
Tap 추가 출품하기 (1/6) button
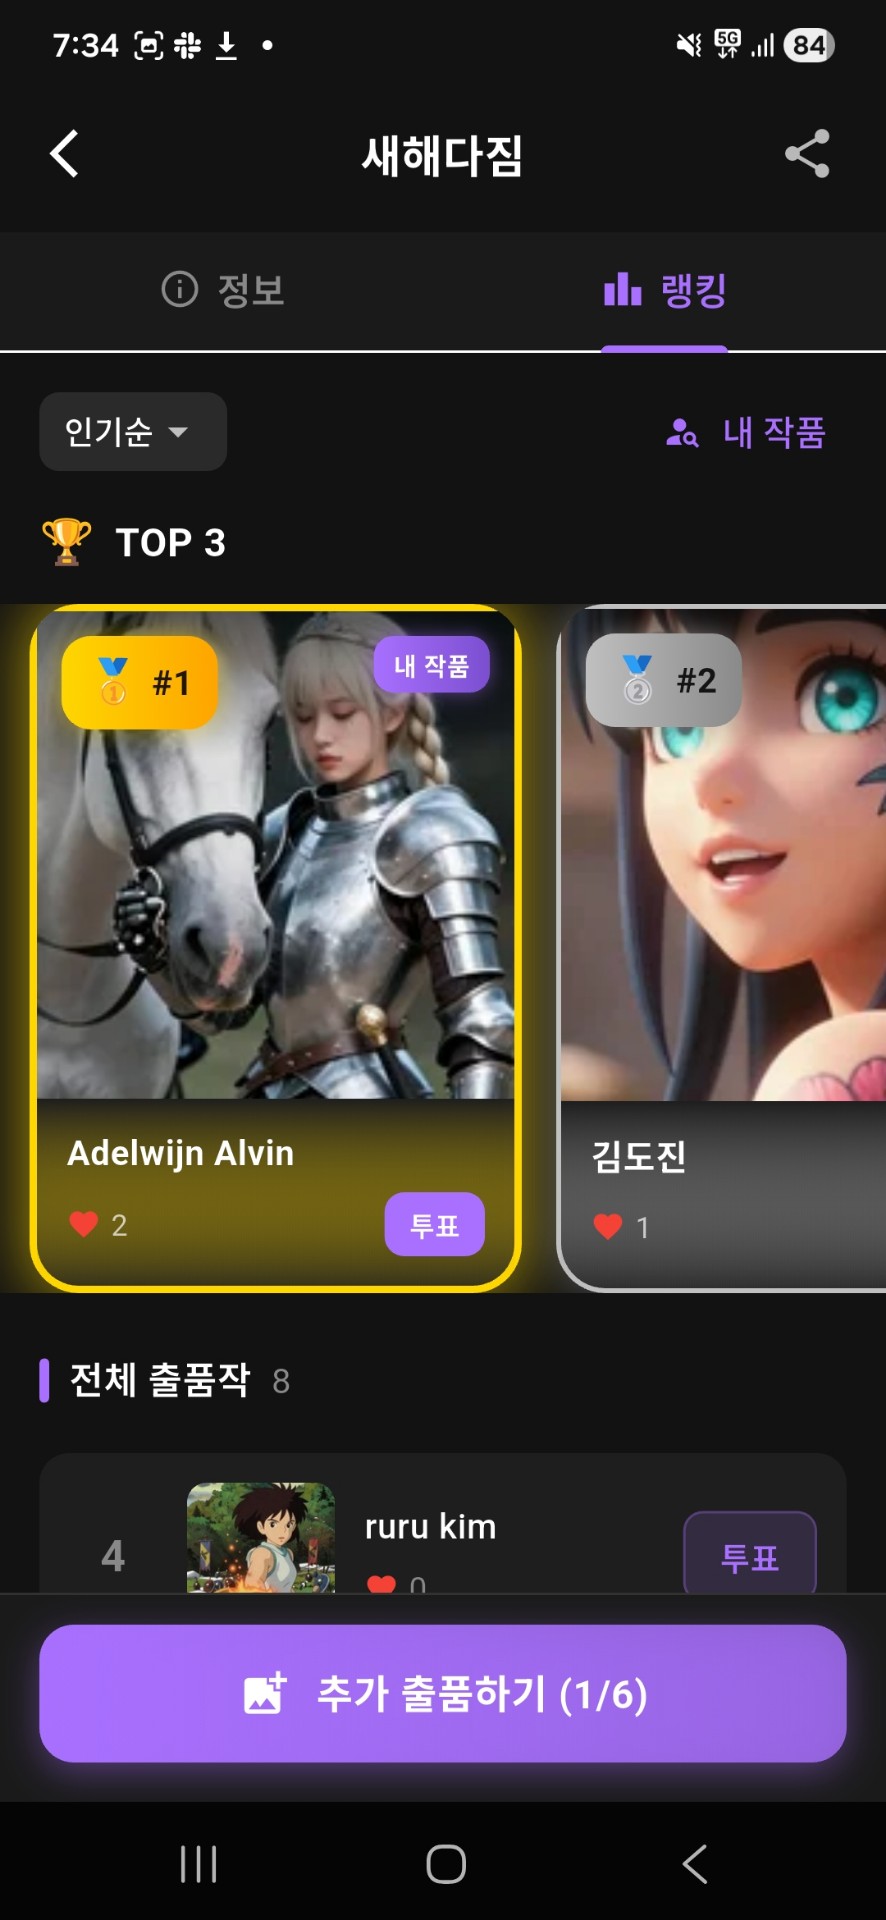[443, 1694]
